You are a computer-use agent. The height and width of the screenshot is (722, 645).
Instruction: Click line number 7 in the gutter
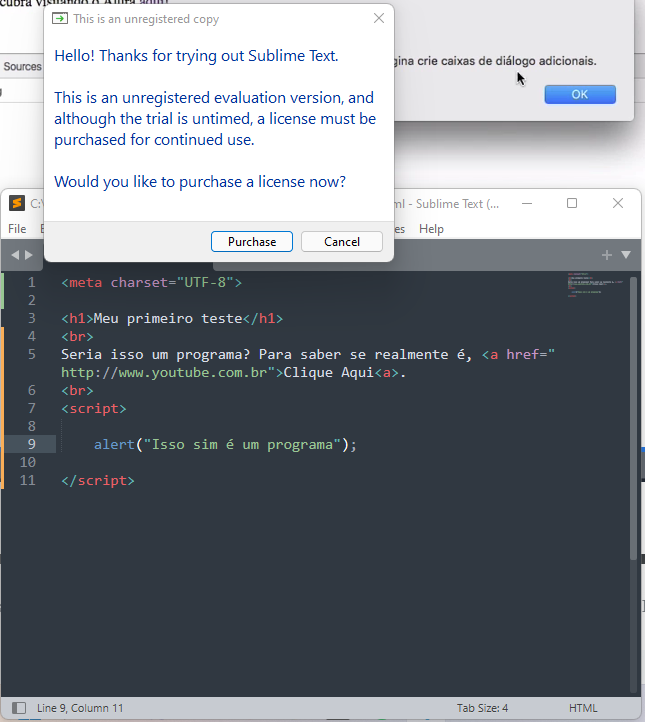[x=31, y=408]
